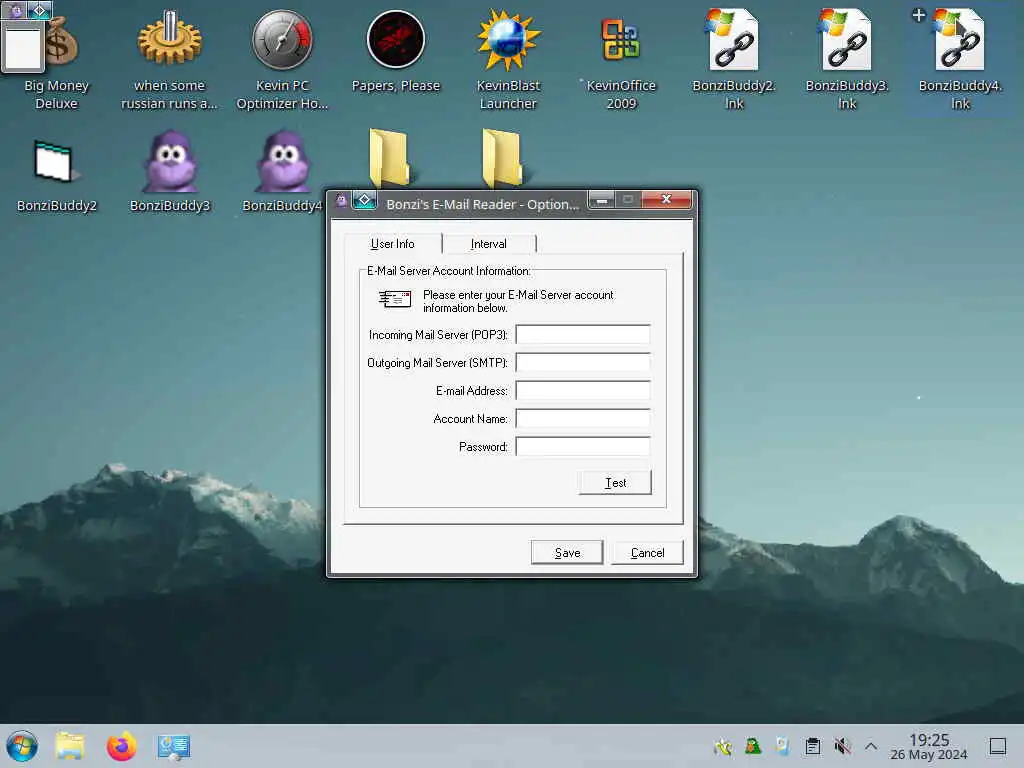
Task: Expand hidden system tray icons arrow
Action: (871, 746)
